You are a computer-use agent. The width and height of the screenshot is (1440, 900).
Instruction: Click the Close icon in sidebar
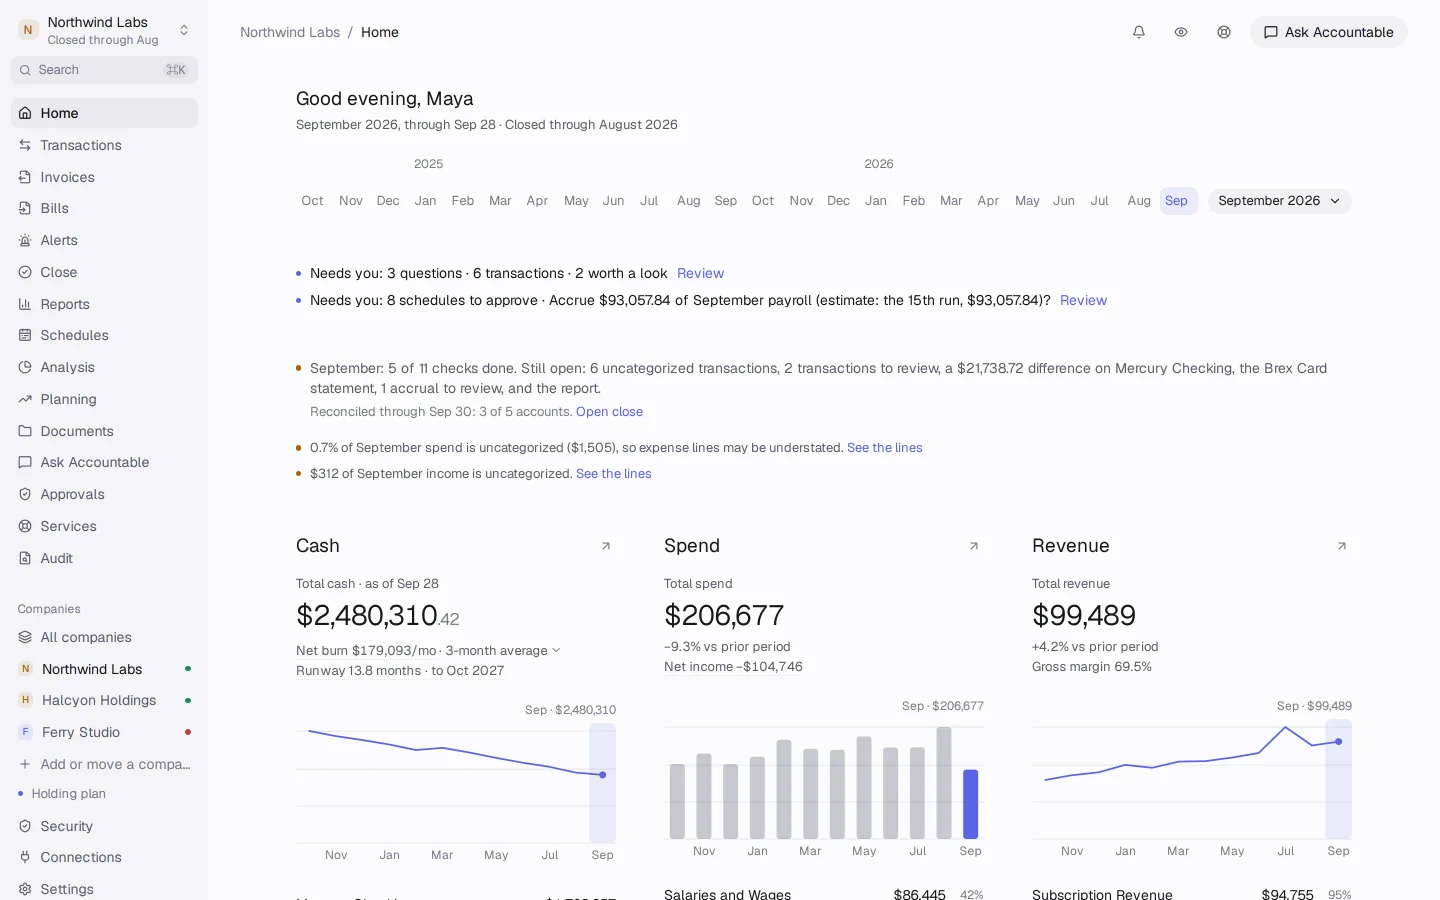click(25, 272)
